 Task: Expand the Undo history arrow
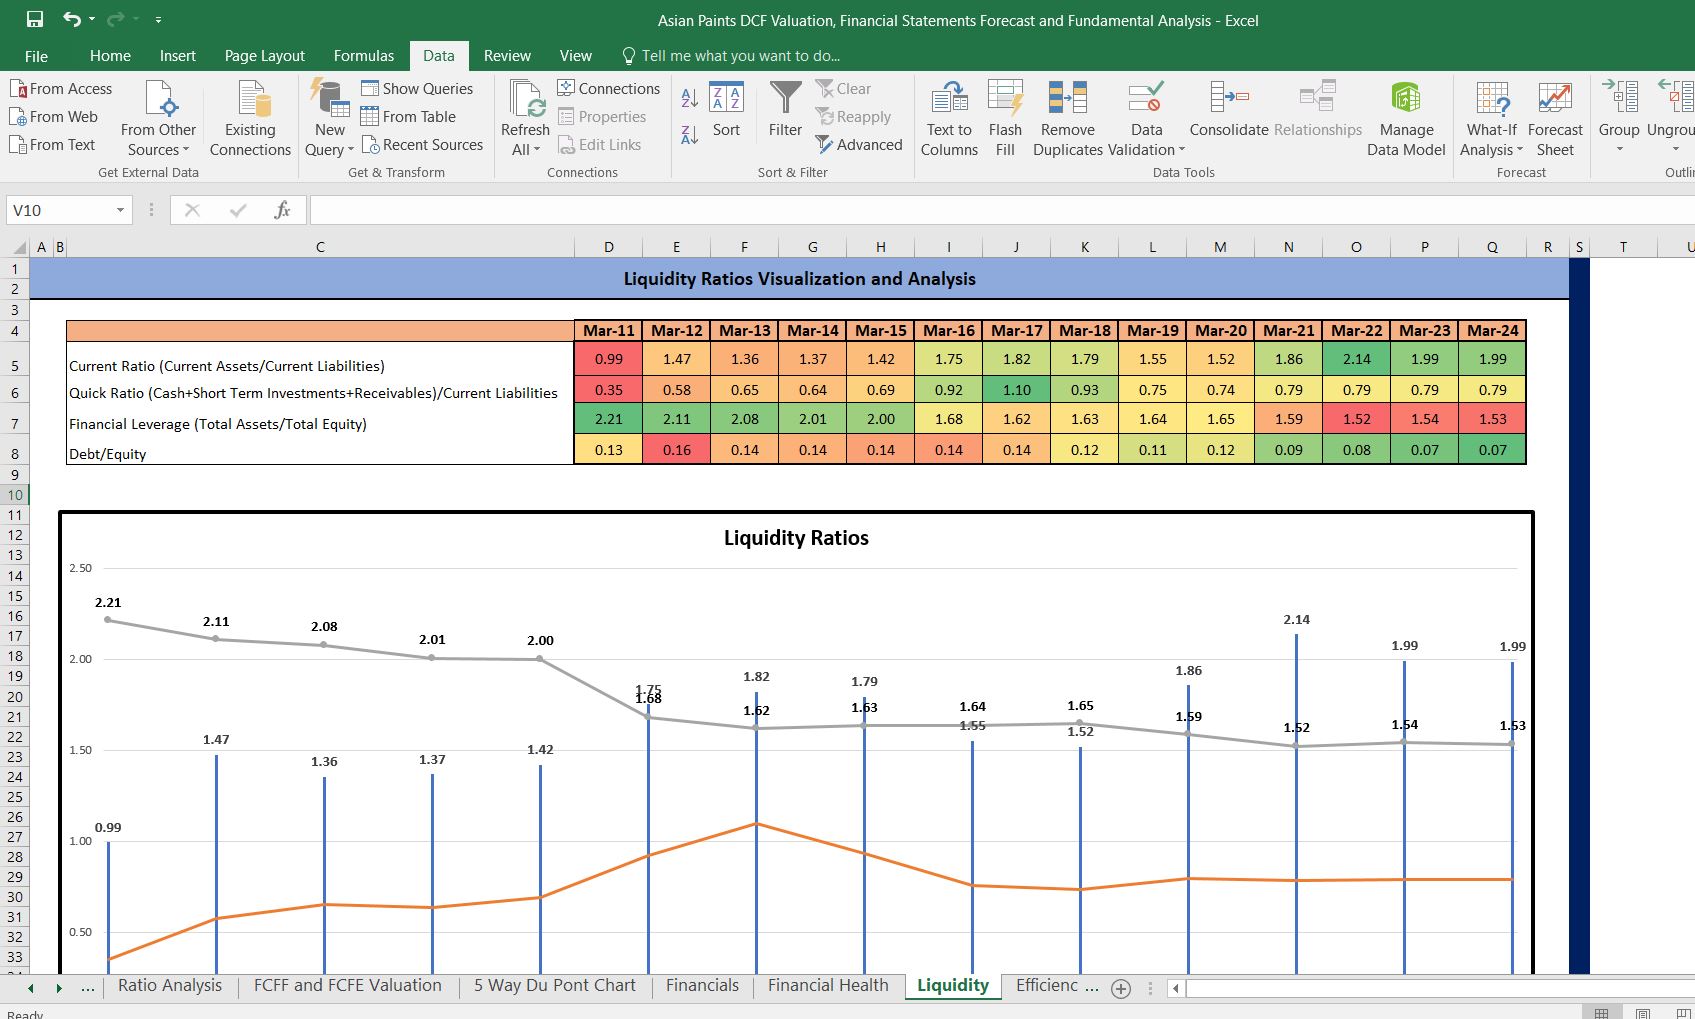coord(91,19)
